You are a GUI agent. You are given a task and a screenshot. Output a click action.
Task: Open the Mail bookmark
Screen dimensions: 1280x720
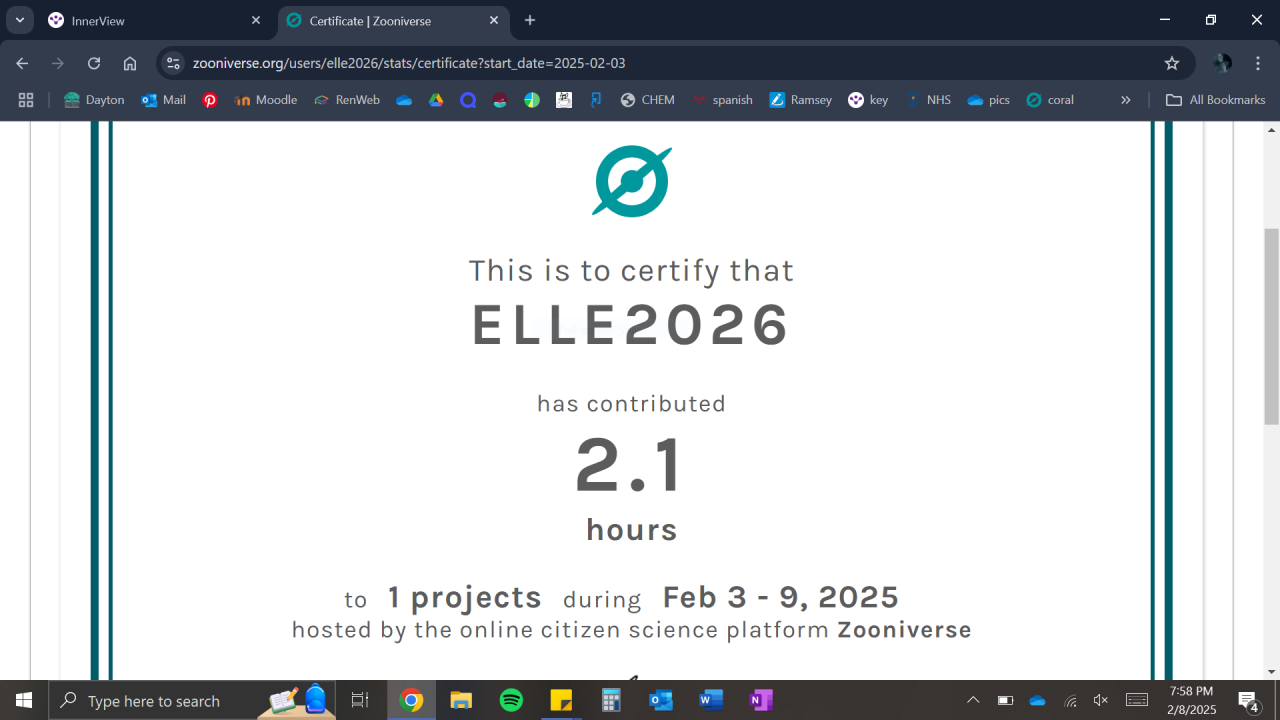164,100
